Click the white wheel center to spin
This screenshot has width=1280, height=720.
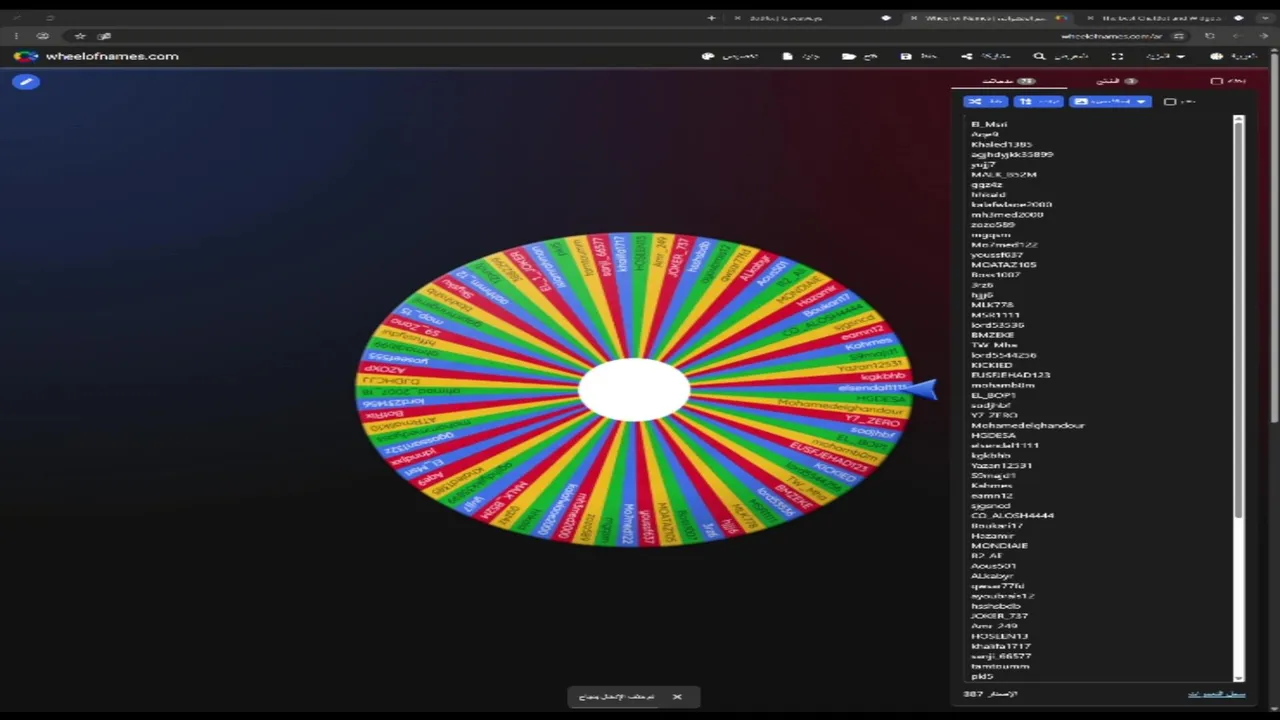[x=634, y=390]
